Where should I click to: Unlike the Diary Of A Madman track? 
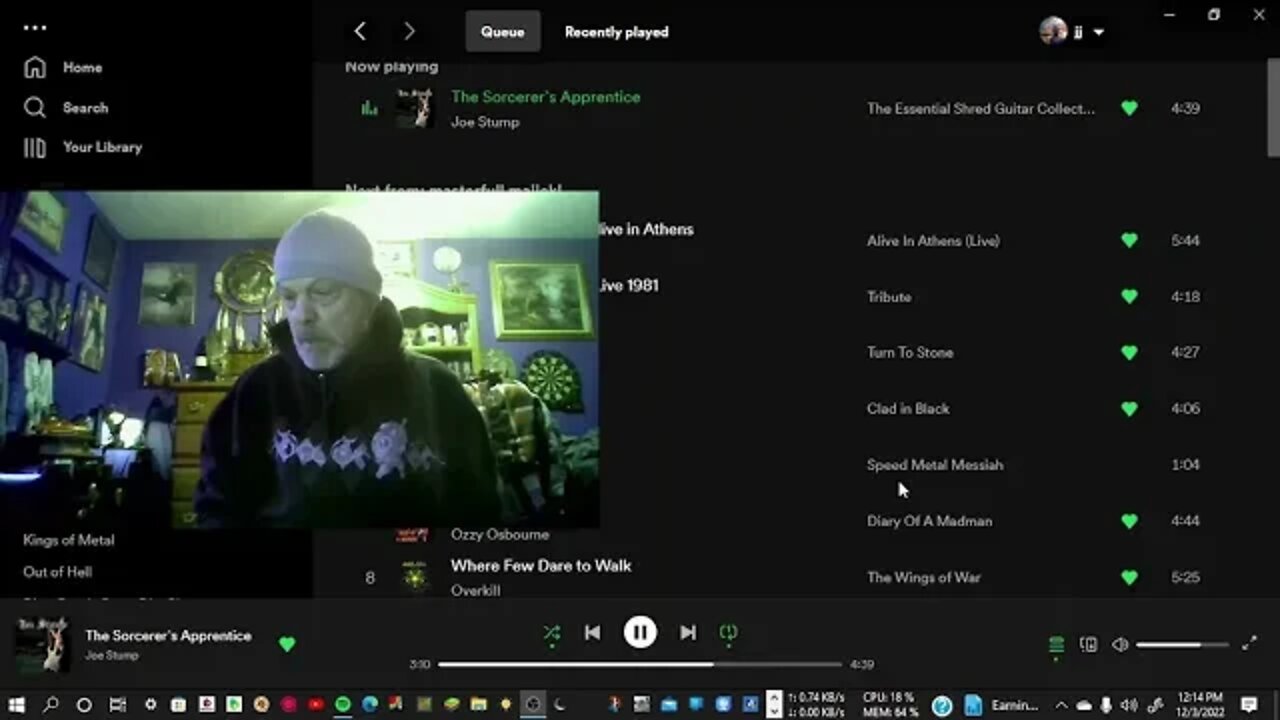coord(1129,520)
